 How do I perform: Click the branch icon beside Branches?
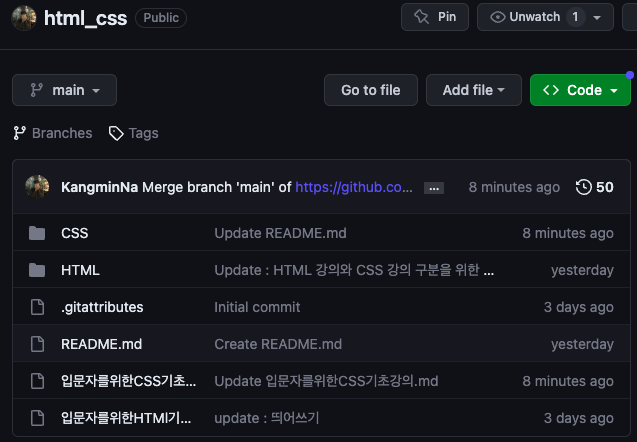coord(20,133)
